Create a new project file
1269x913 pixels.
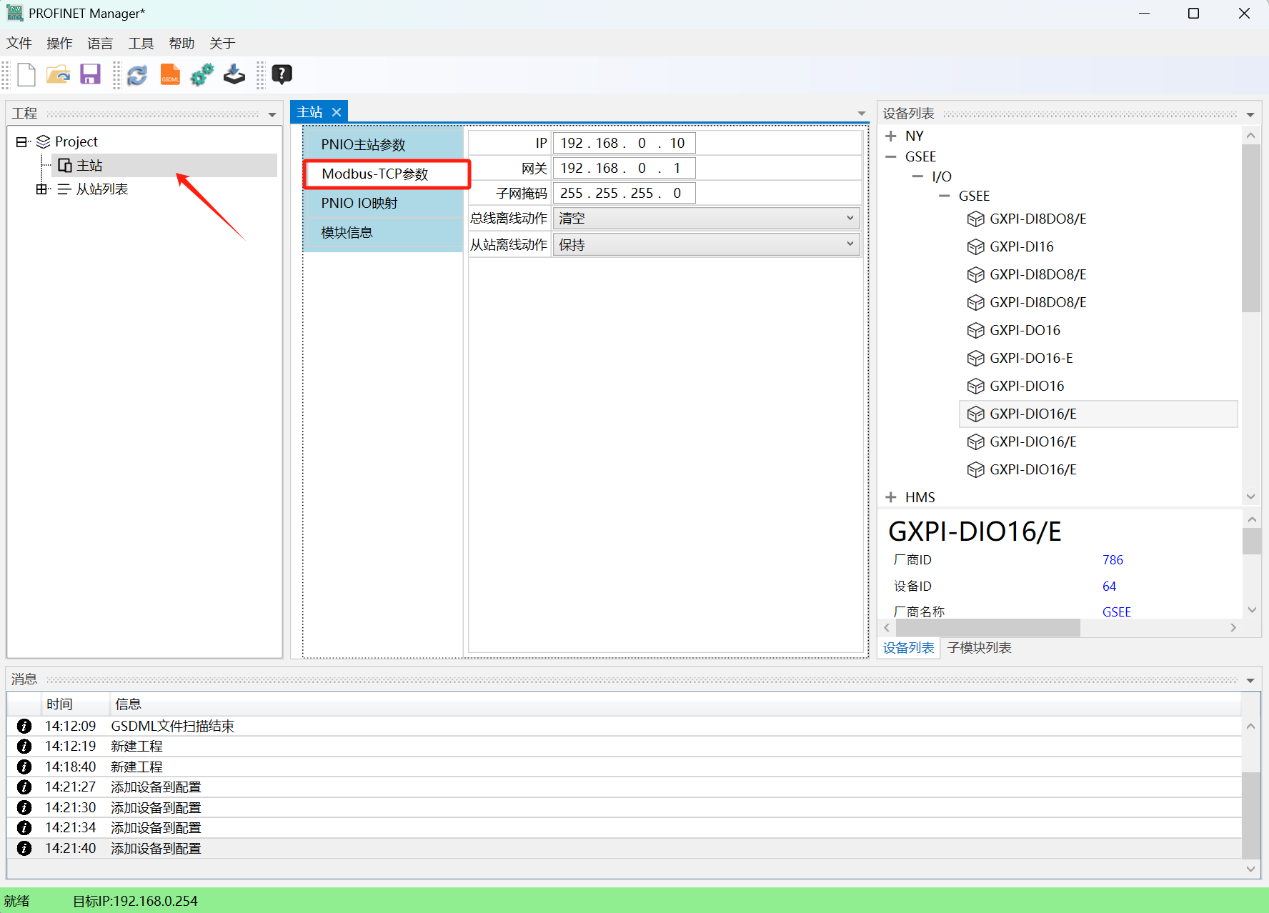point(25,74)
